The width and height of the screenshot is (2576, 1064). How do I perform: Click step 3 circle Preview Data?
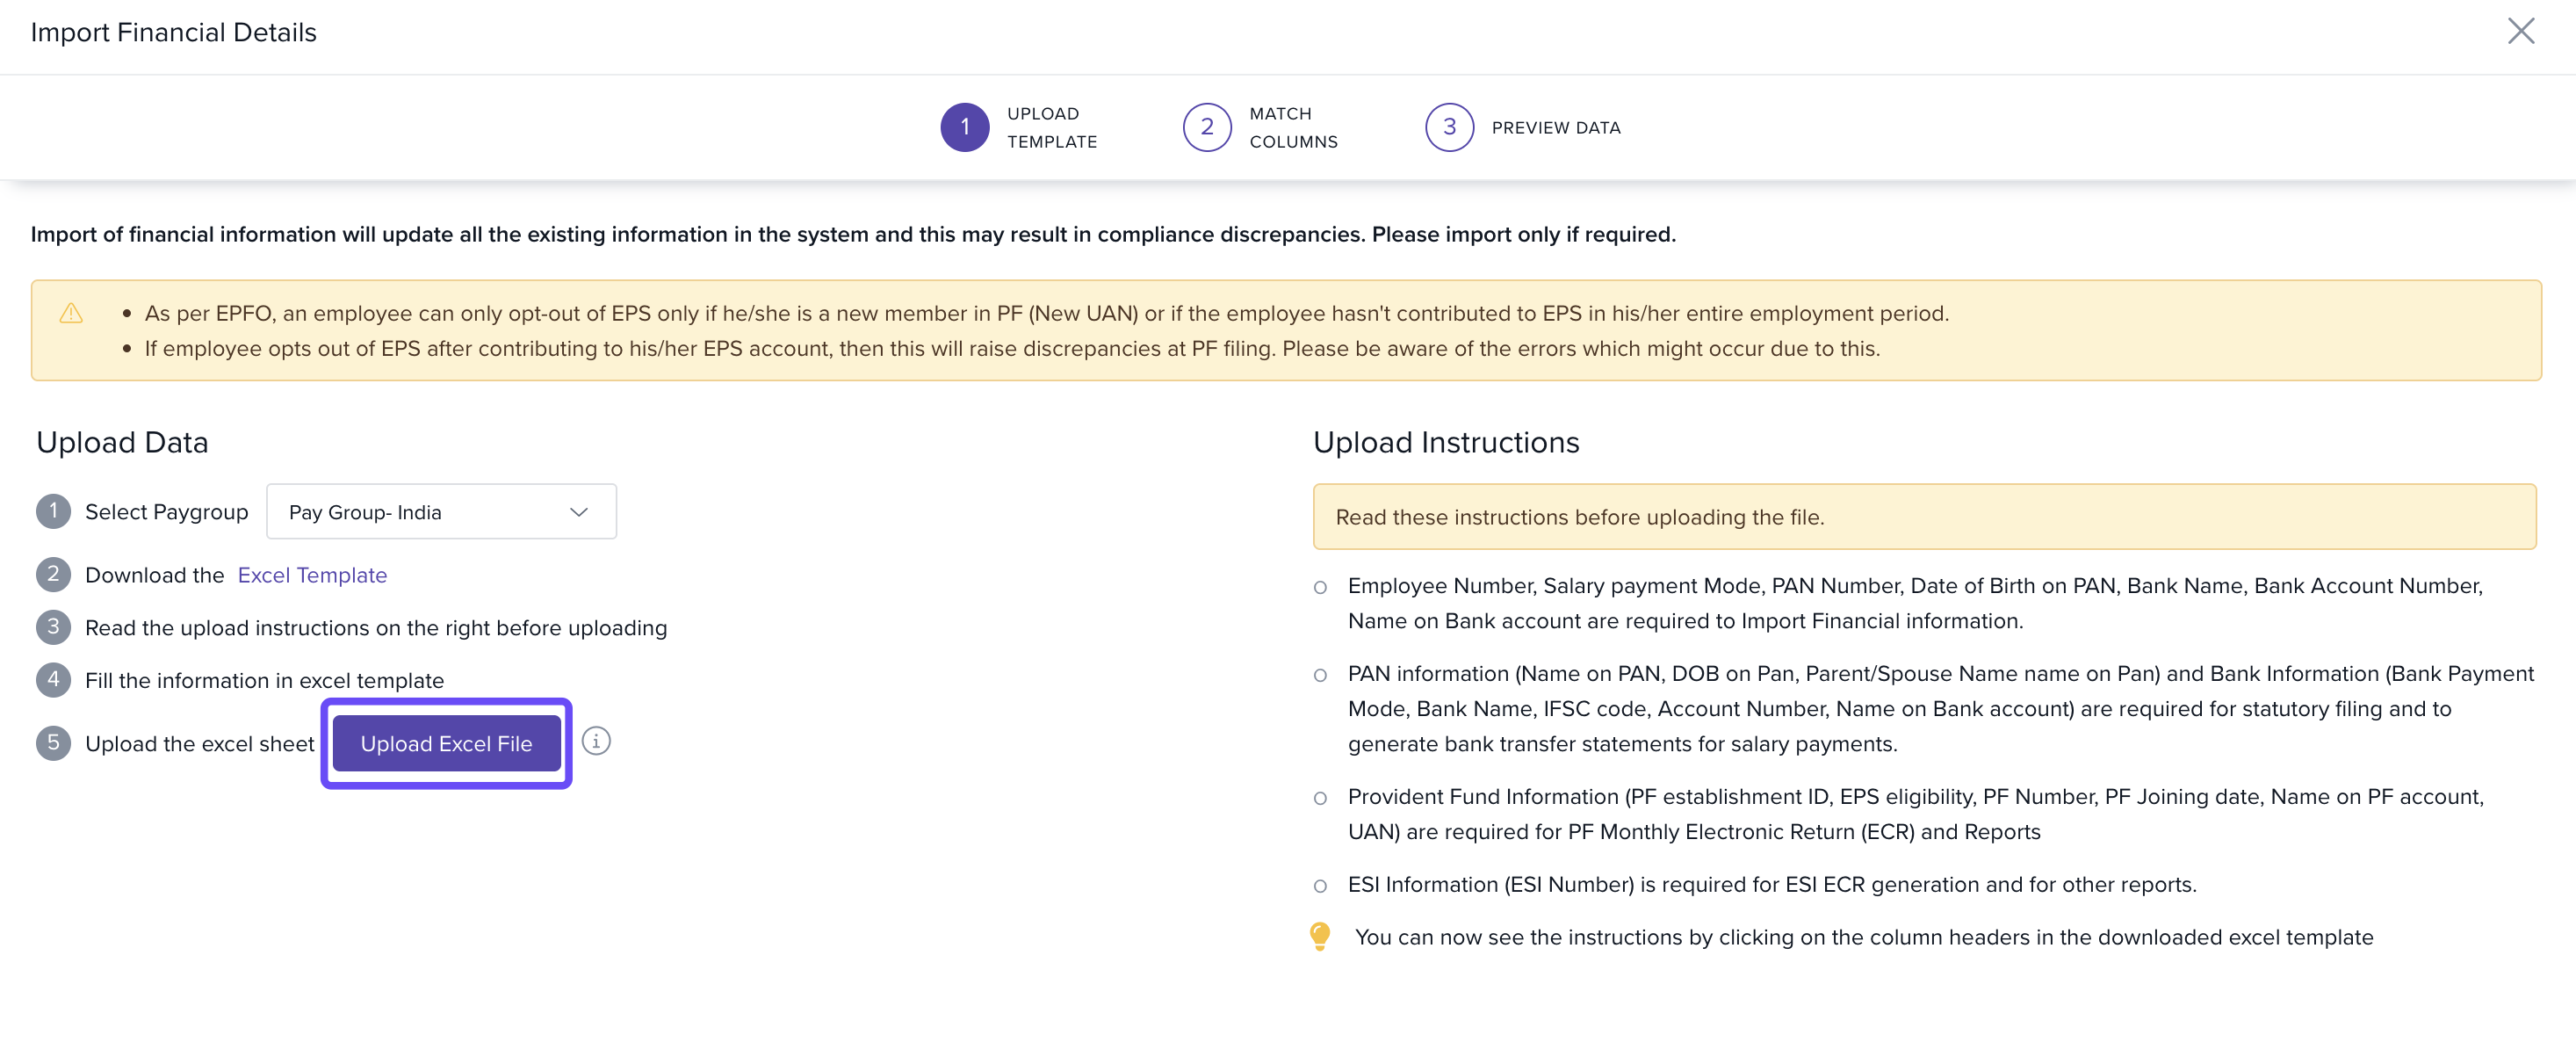(x=1448, y=127)
